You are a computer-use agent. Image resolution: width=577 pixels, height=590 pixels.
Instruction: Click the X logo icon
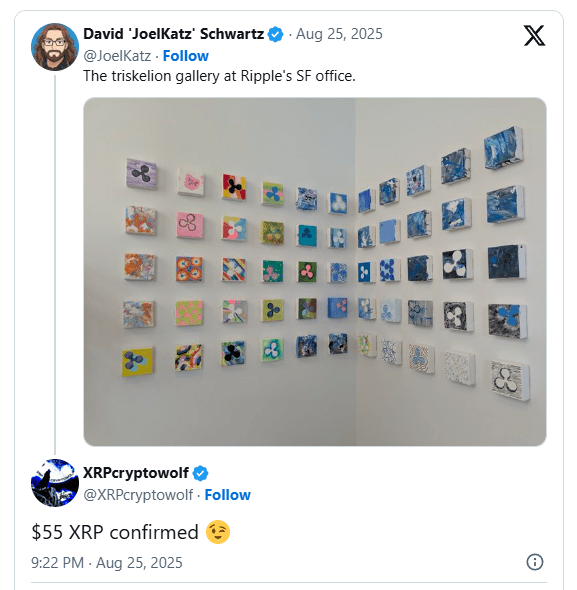pyautogui.click(x=534, y=35)
